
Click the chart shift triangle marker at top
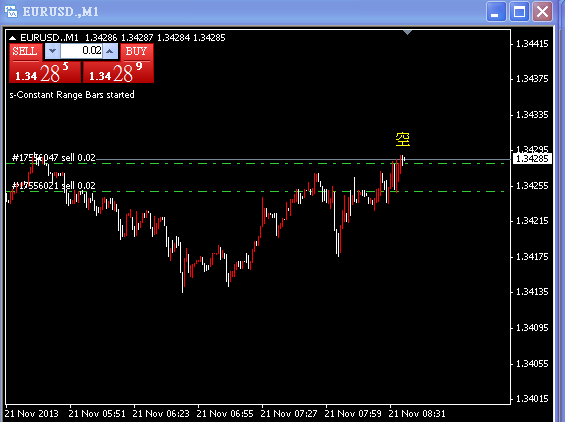[x=408, y=32]
